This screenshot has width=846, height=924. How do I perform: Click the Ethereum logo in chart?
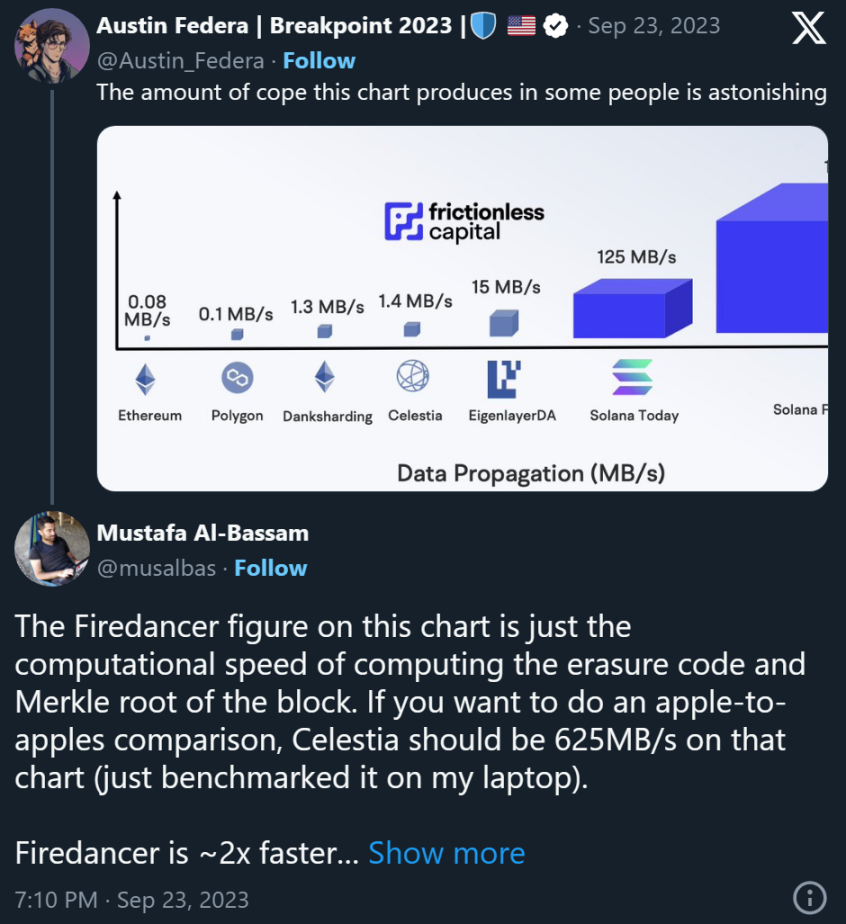tap(146, 378)
